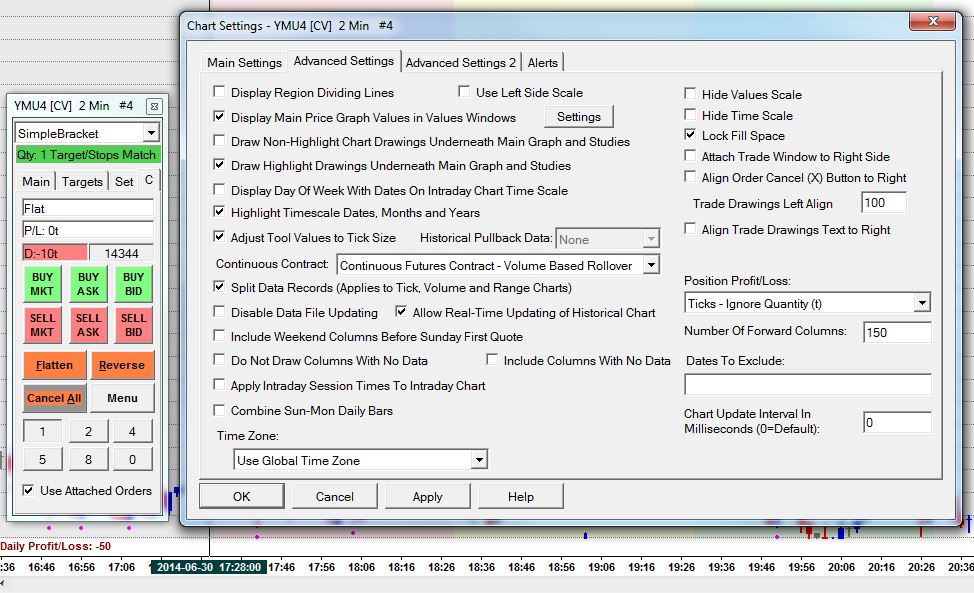Uncheck Use Attached Orders in trade window
This screenshot has height=593, width=974.
tap(28, 490)
